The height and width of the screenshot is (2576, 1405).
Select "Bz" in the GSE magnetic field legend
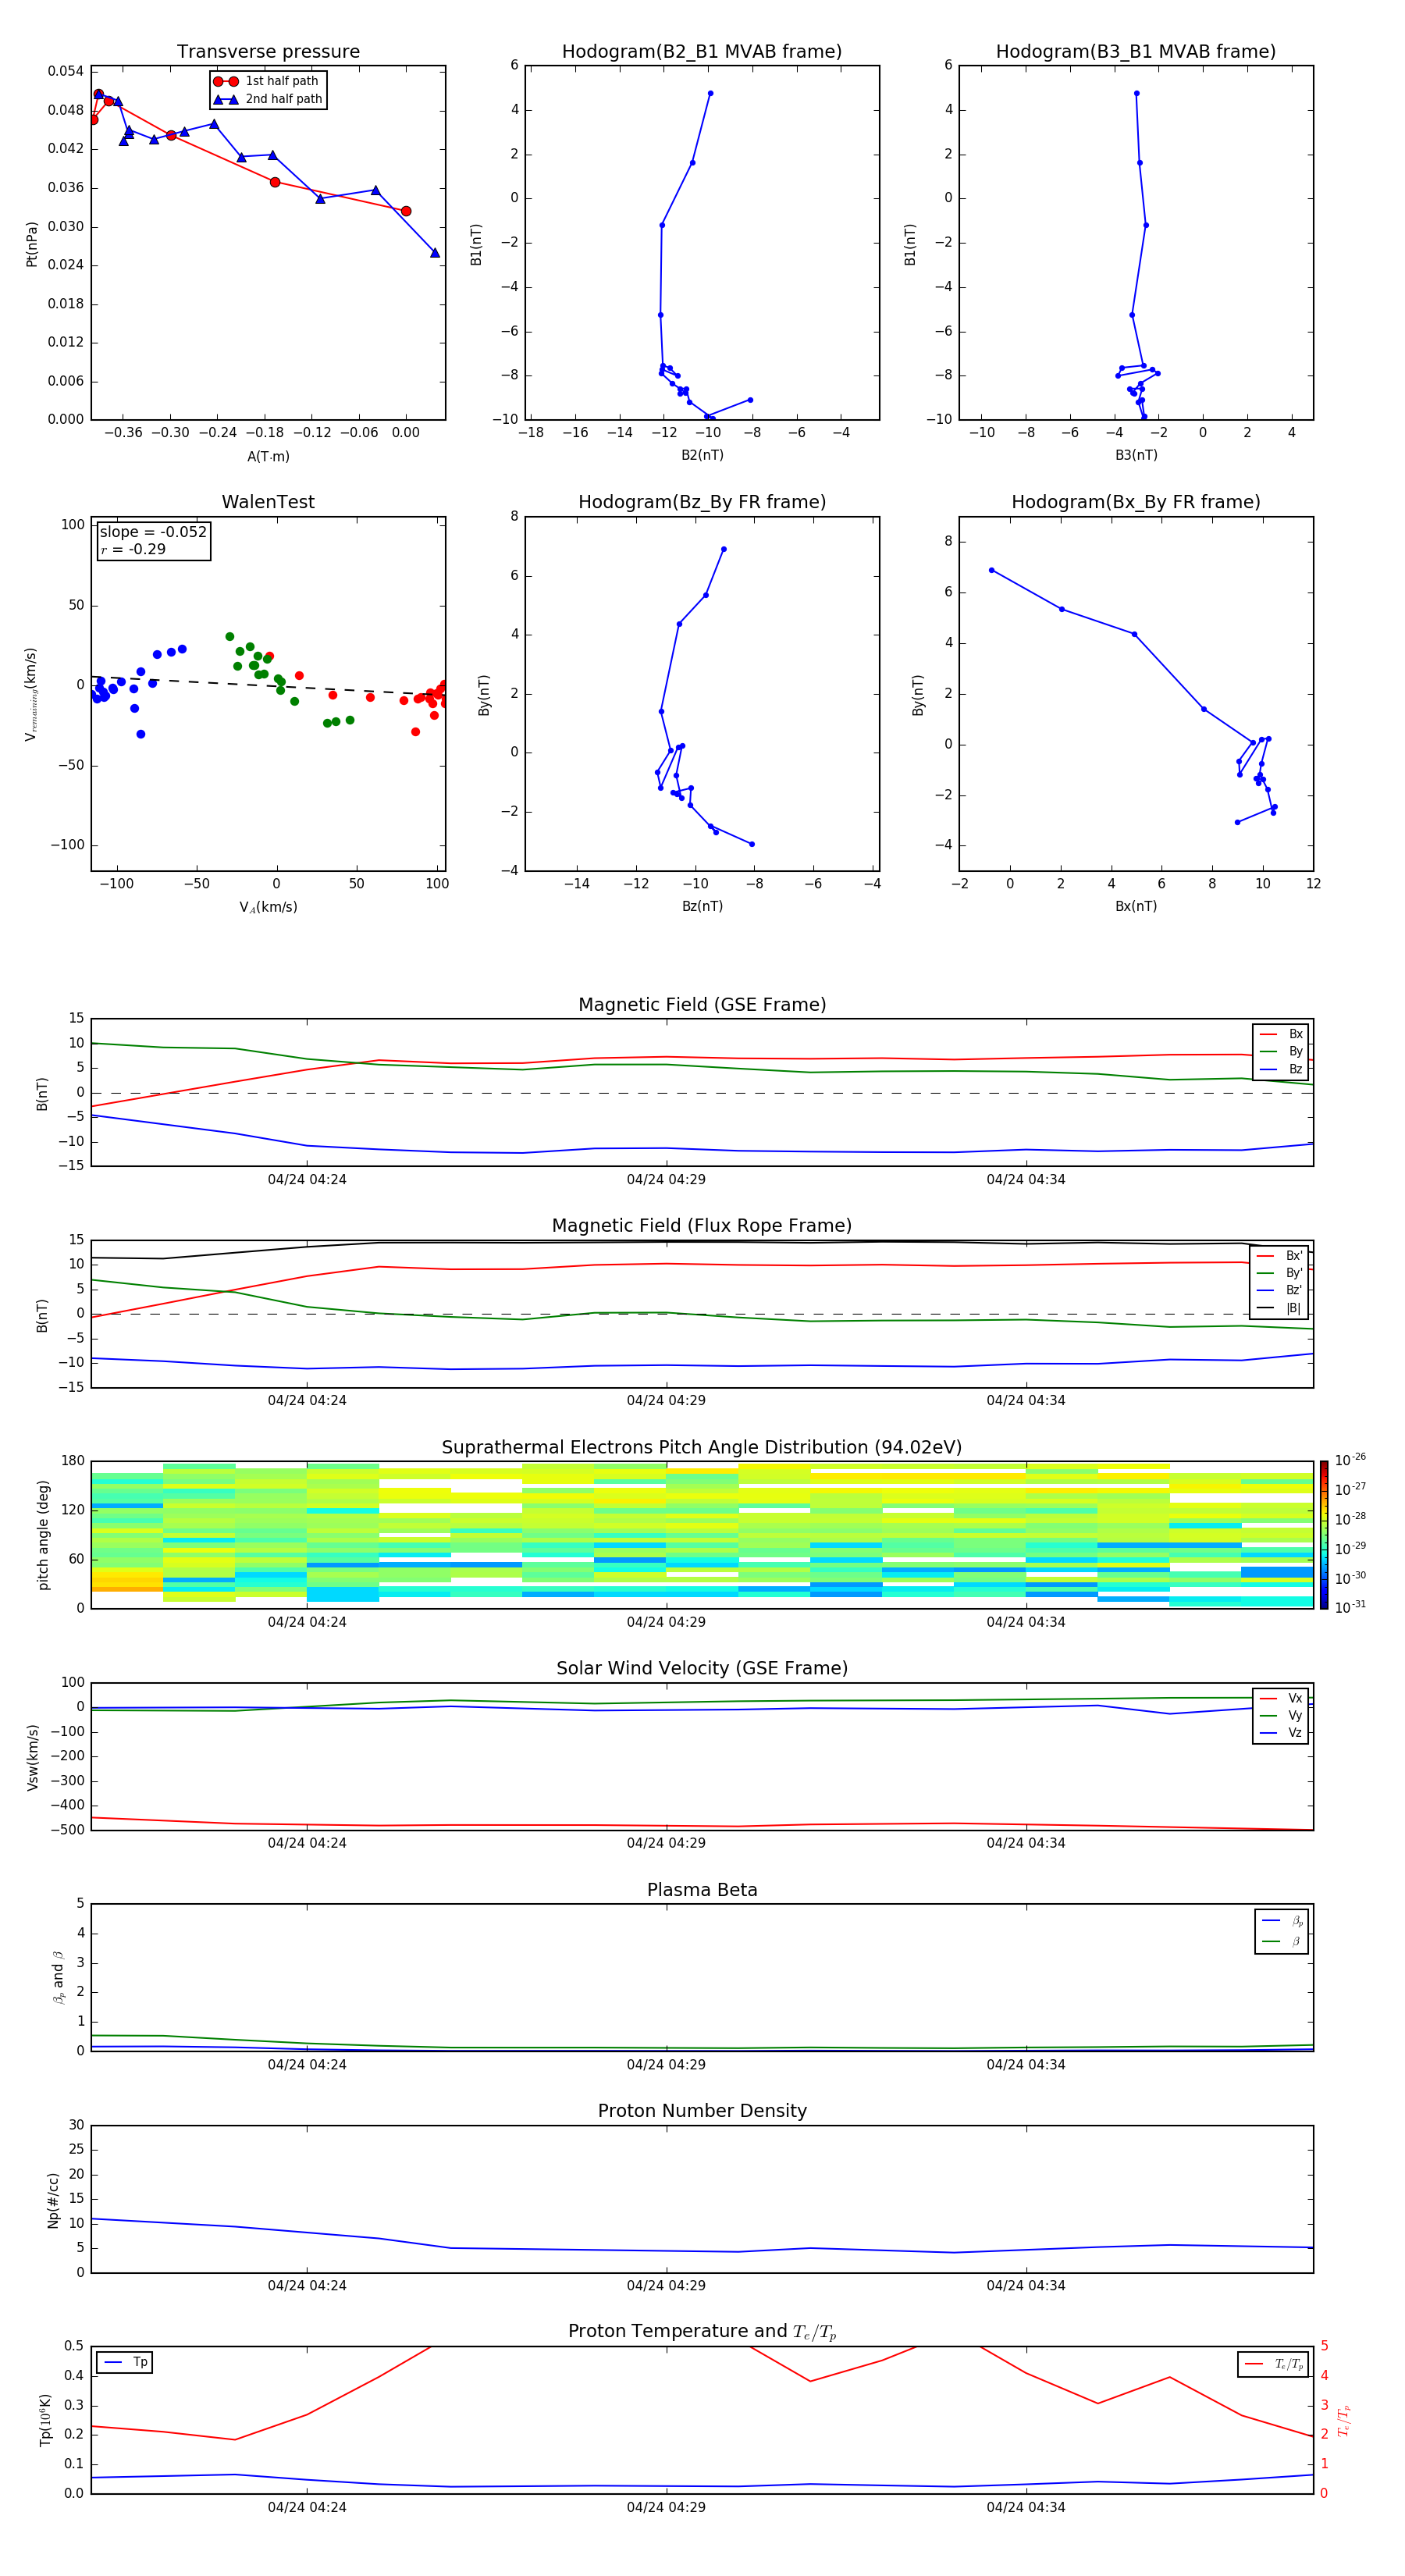tap(1281, 1069)
